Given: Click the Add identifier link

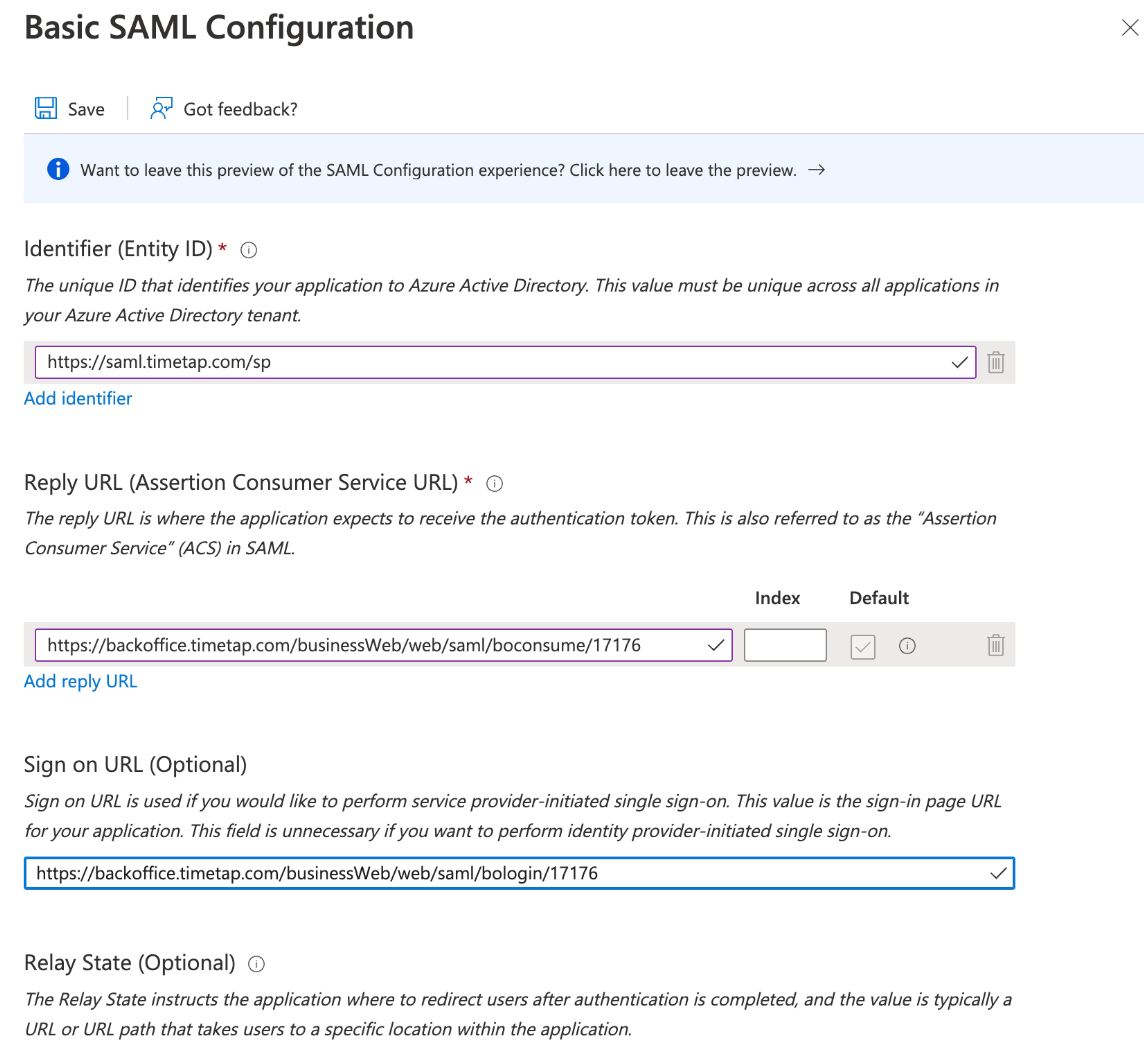Looking at the screenshot, I should tap(77, 398).
